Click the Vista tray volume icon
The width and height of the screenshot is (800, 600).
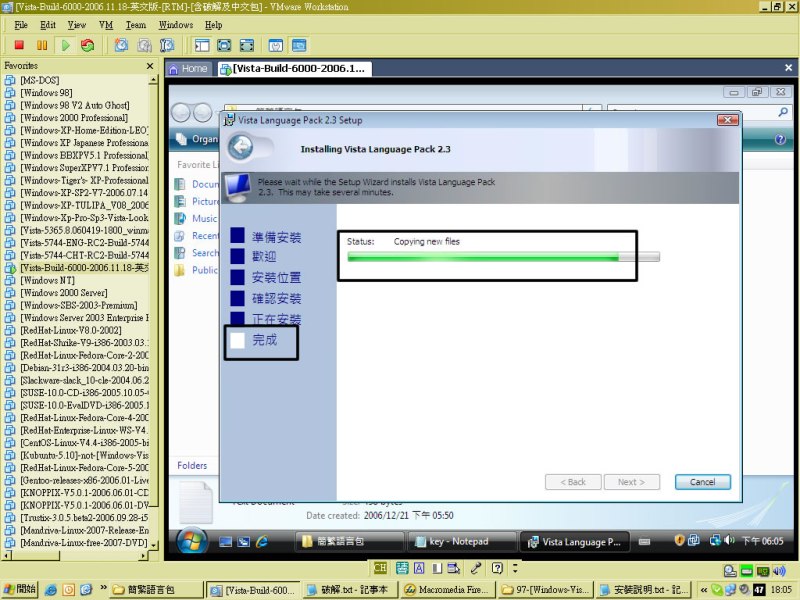(730, 540)
